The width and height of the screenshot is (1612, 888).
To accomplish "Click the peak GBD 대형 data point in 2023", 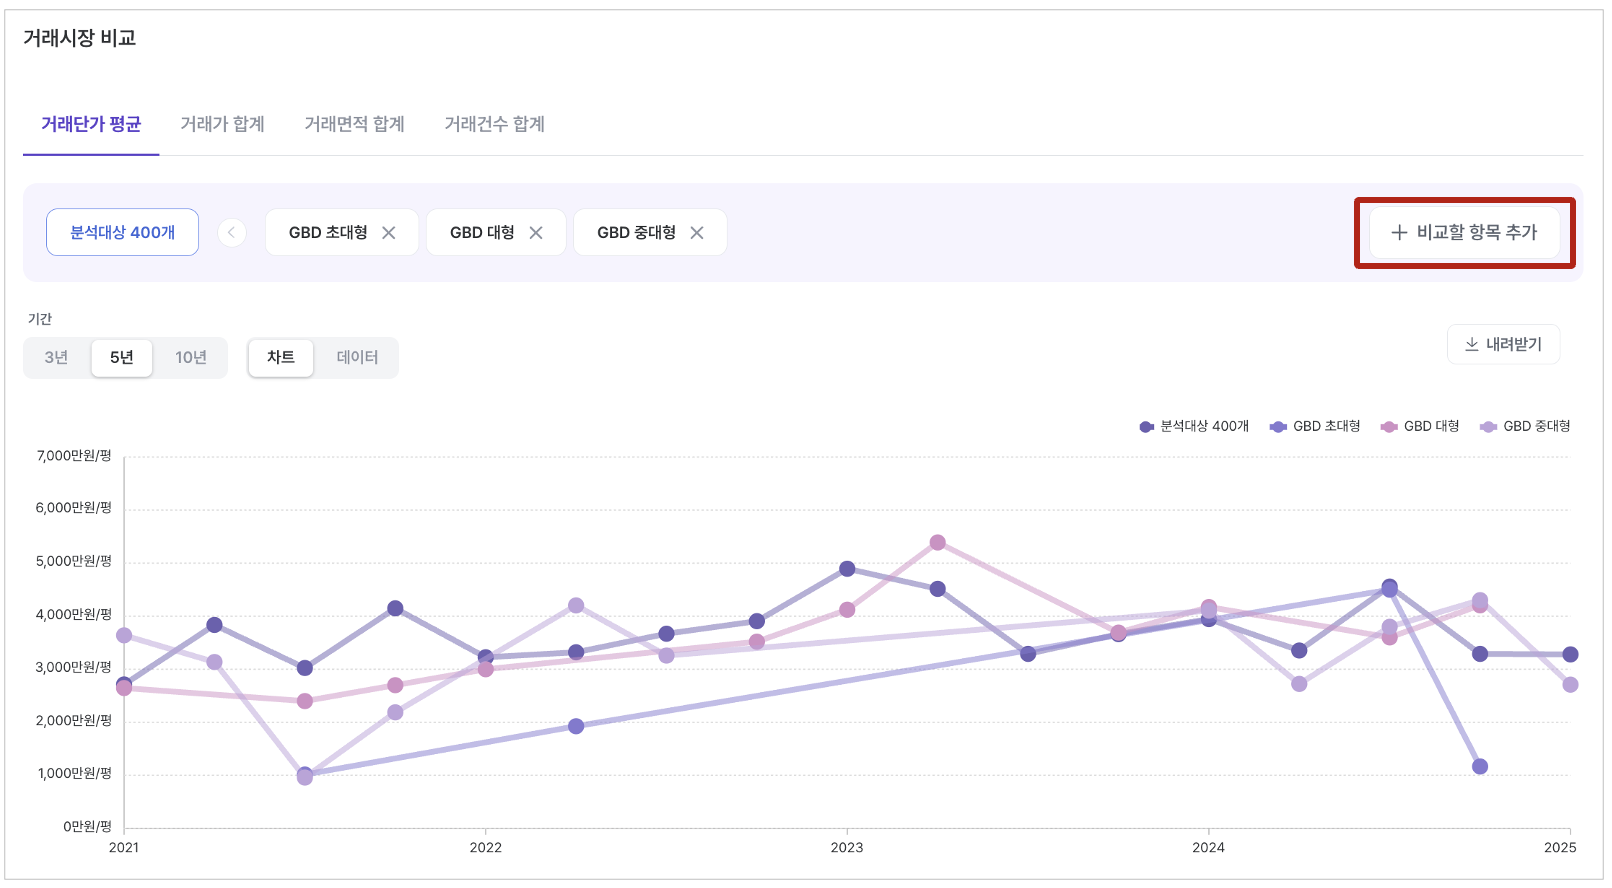I will [x=937, y=543].
